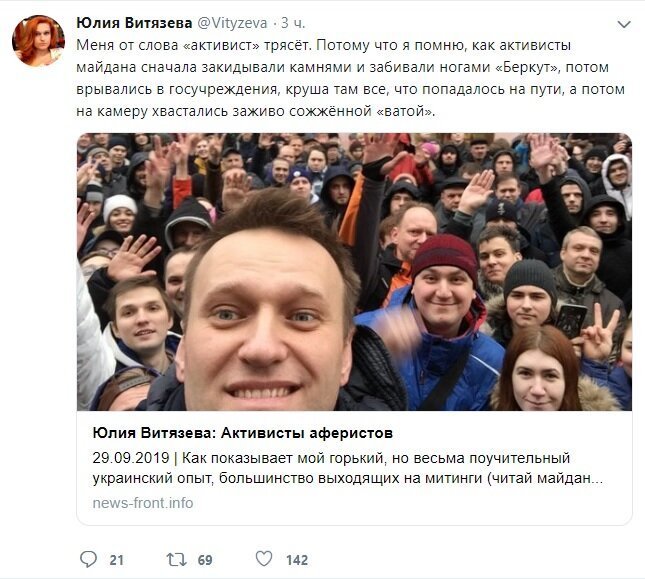Click the reply speech bubble icon
This screenshot has width=645, height=579.
click(x=88, y=559)
